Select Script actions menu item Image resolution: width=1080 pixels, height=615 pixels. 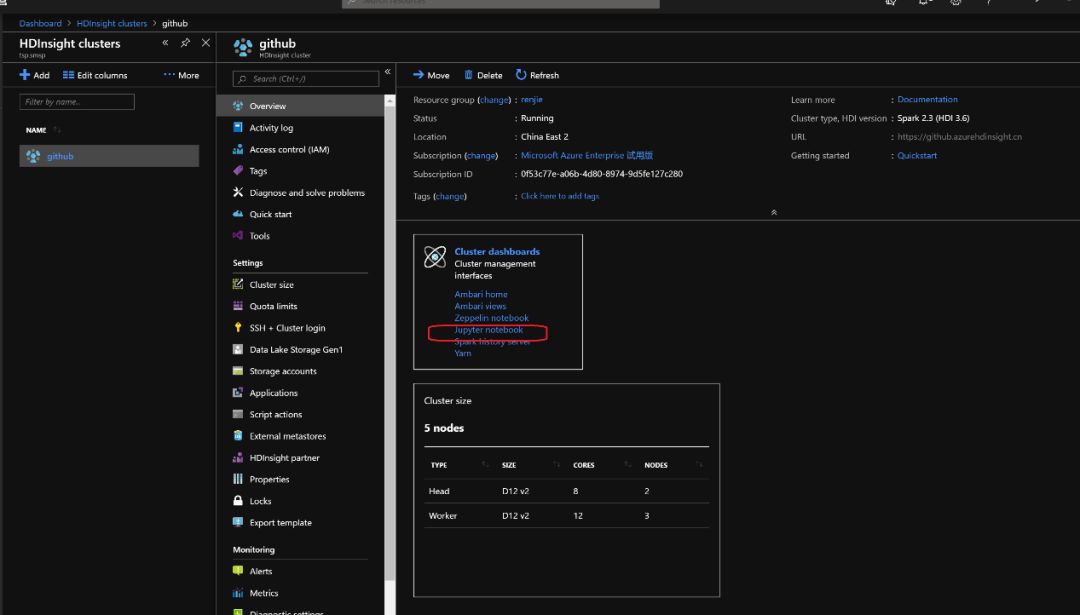[275, 415]
